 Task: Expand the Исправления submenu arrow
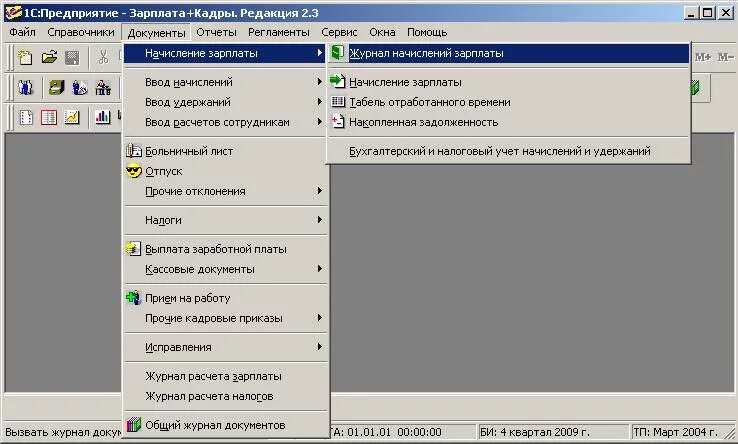pyautogui.click(x=320, y=347)
